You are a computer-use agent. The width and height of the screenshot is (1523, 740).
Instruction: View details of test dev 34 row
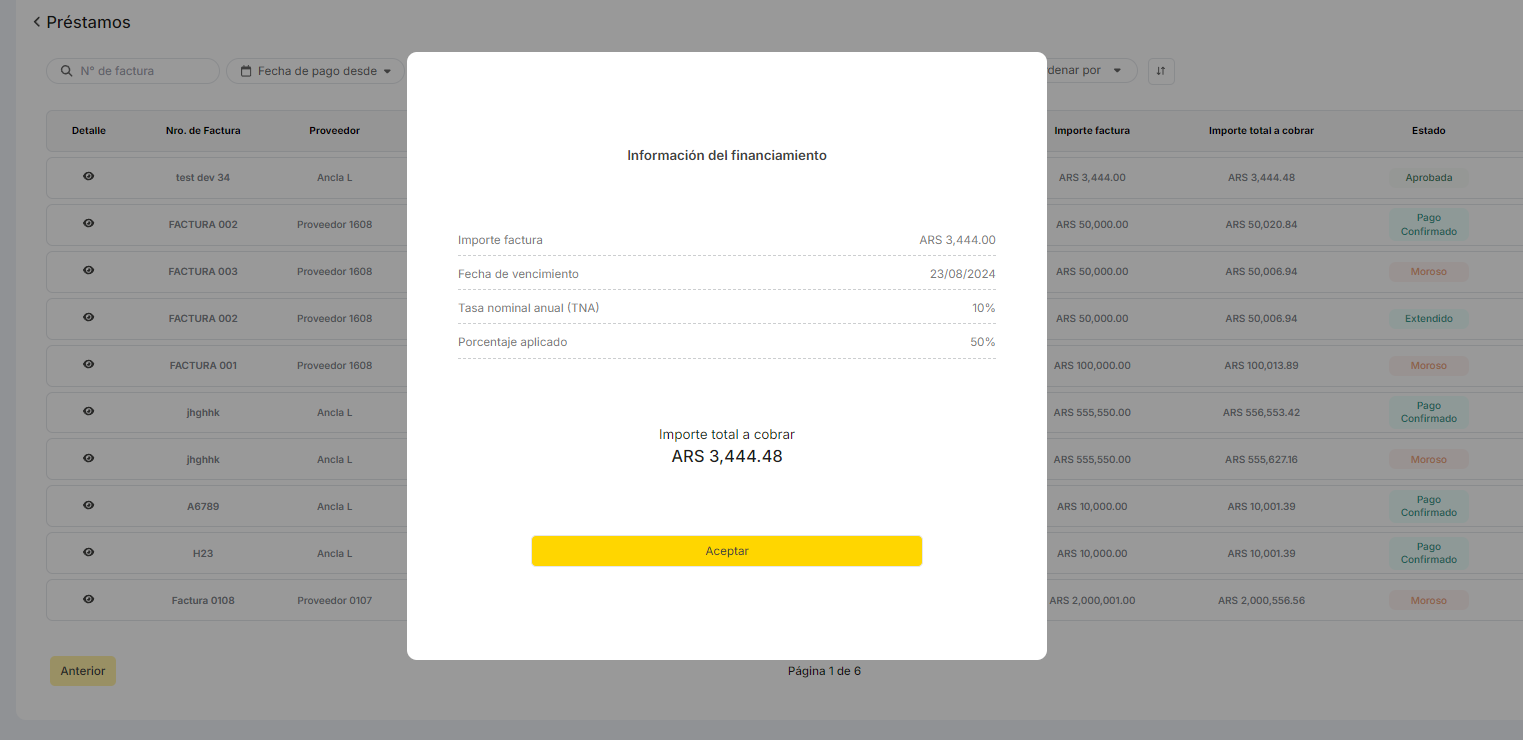(x=88, y=176)
